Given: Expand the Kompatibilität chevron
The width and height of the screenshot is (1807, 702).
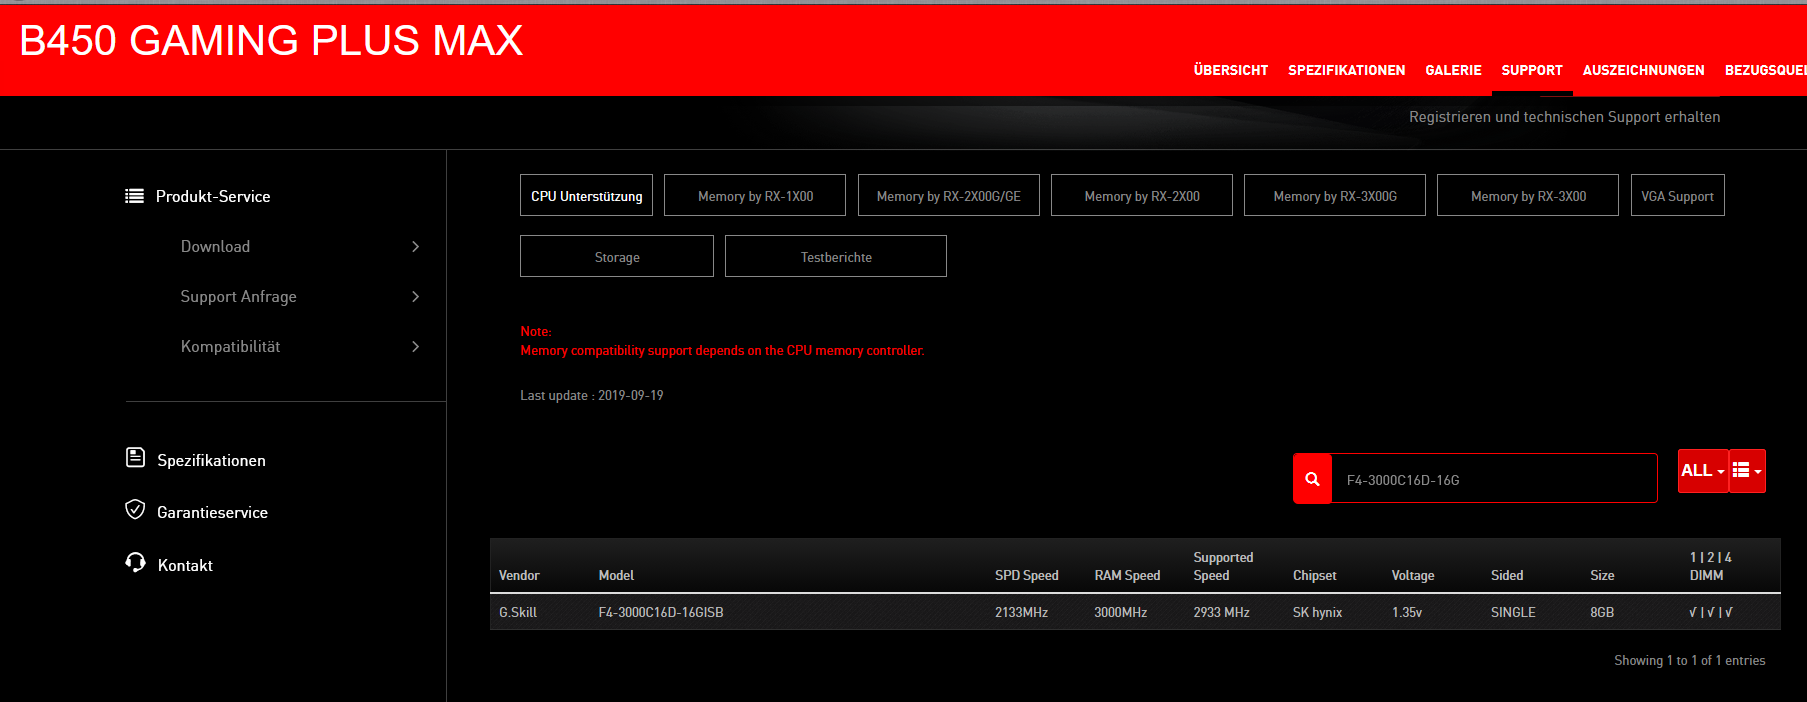Looking at the screenshot, I should tap(416, 347).
